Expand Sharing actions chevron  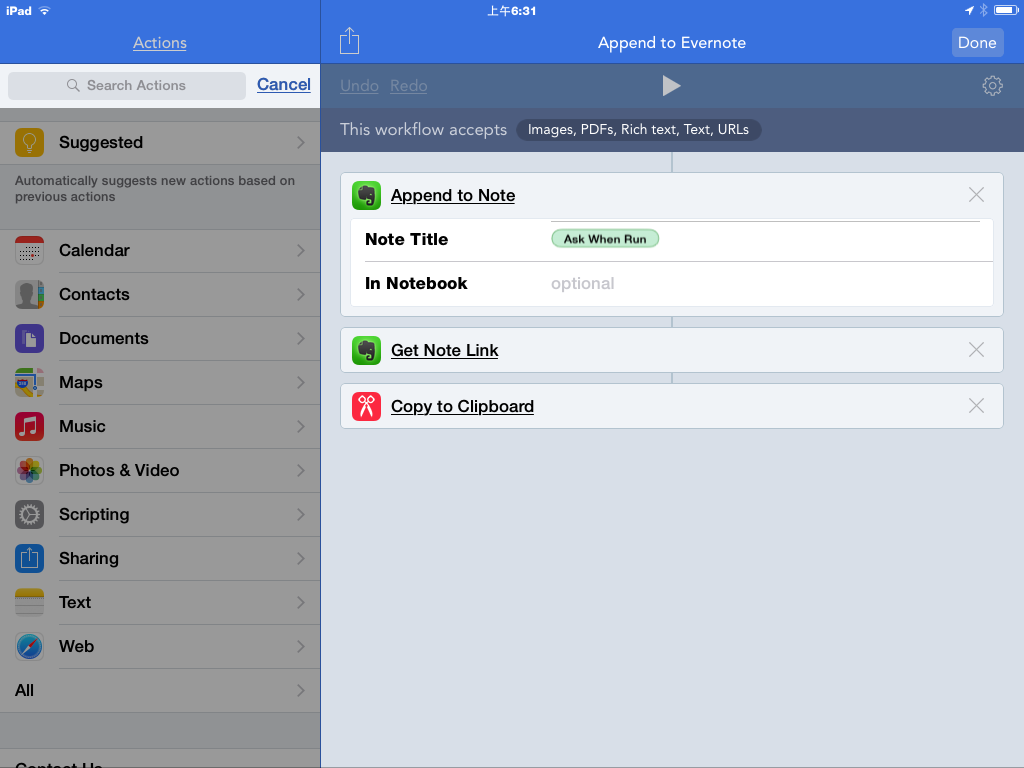(301, 558)
